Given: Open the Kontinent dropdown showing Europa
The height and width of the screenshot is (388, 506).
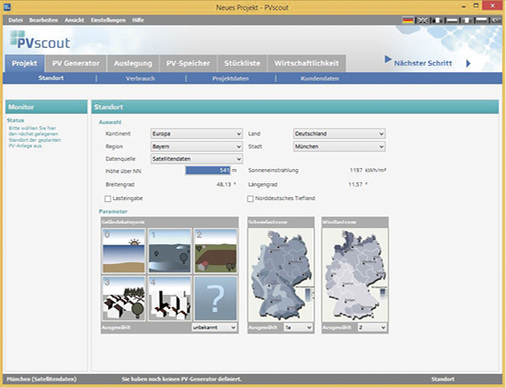Looking at the screenshot, I should 196,134.
